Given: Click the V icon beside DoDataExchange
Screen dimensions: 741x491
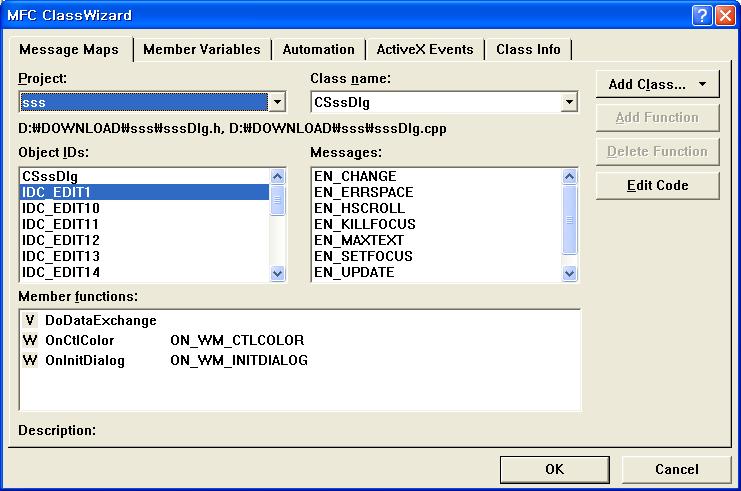Looking at the screenshot, I should point(30,320).
